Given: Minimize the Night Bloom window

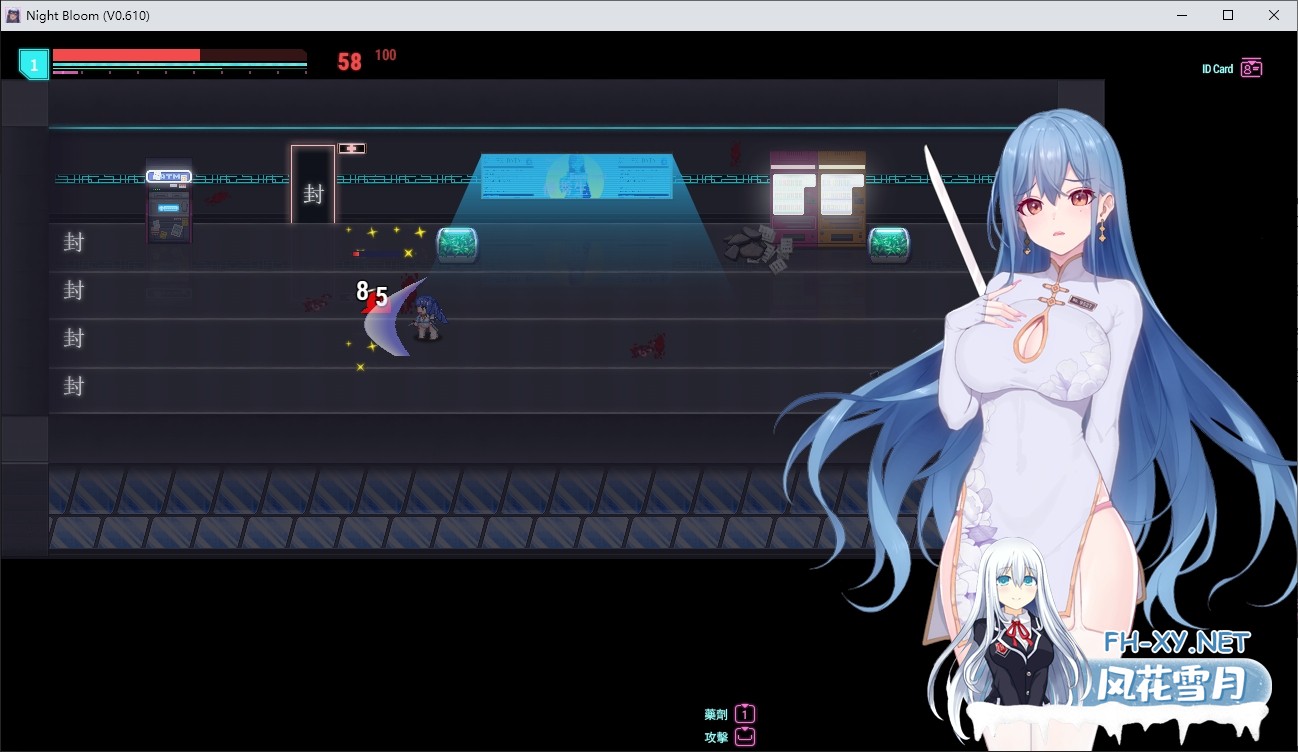Looking at the screenshot, I should [1182, 15].
